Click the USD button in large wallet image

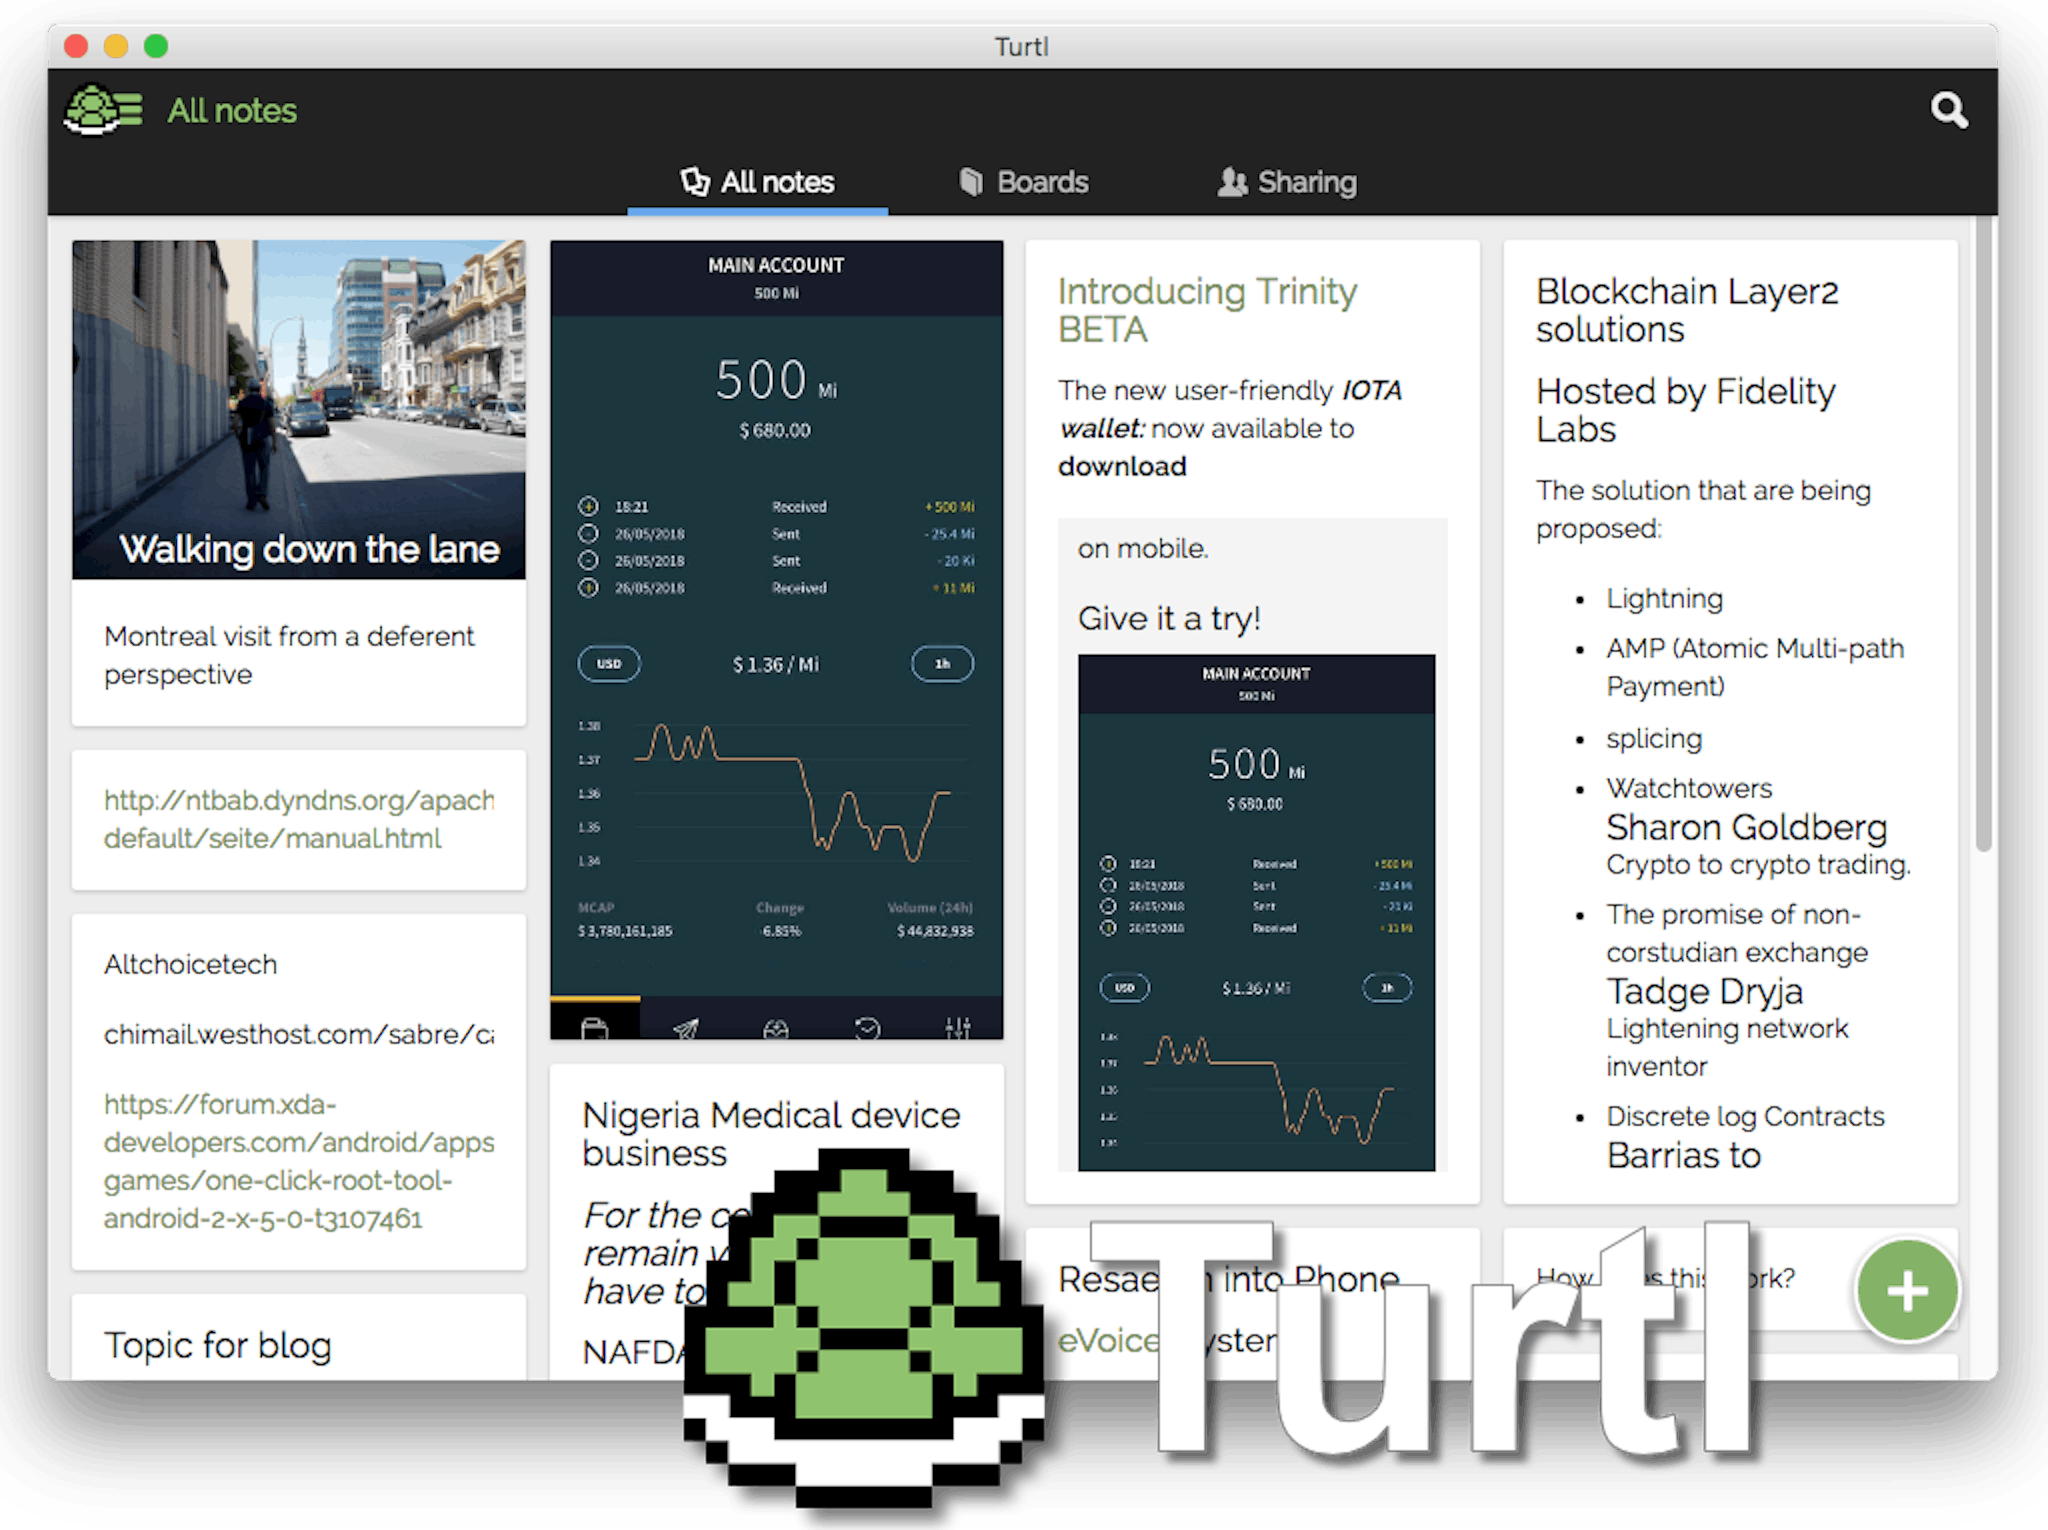[x=609, y=663]
